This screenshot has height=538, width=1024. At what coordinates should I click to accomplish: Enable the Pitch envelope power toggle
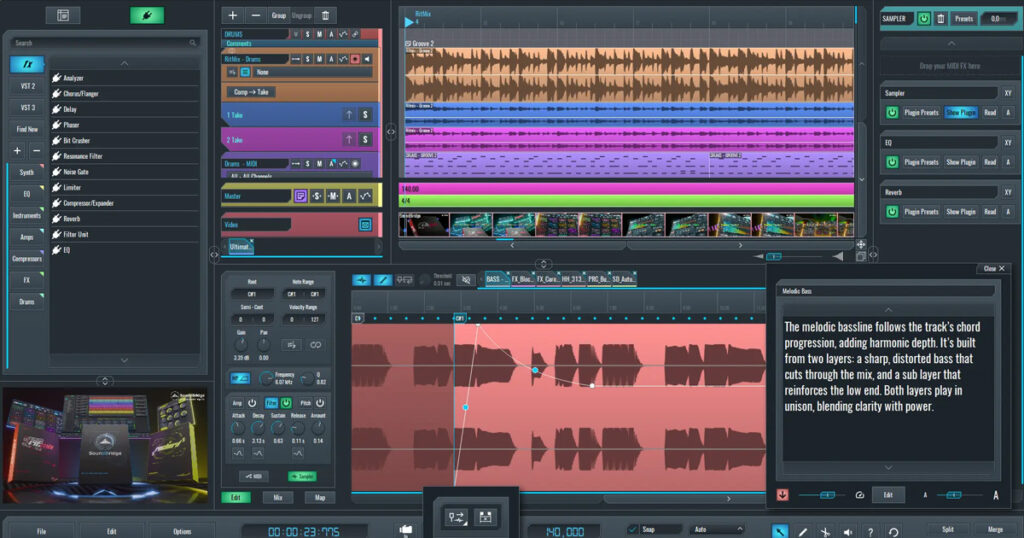320,403
